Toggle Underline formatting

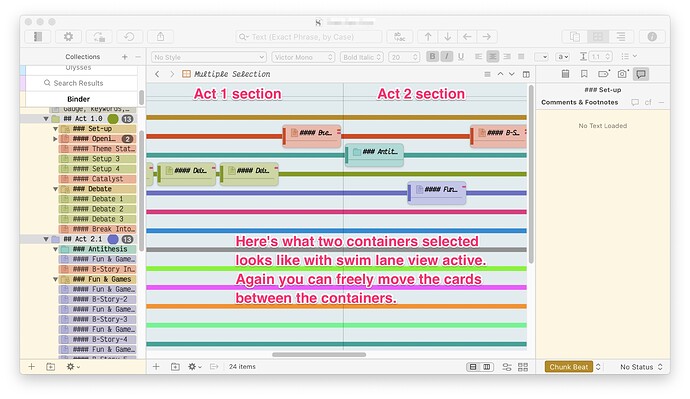click(x=461, y=56)
